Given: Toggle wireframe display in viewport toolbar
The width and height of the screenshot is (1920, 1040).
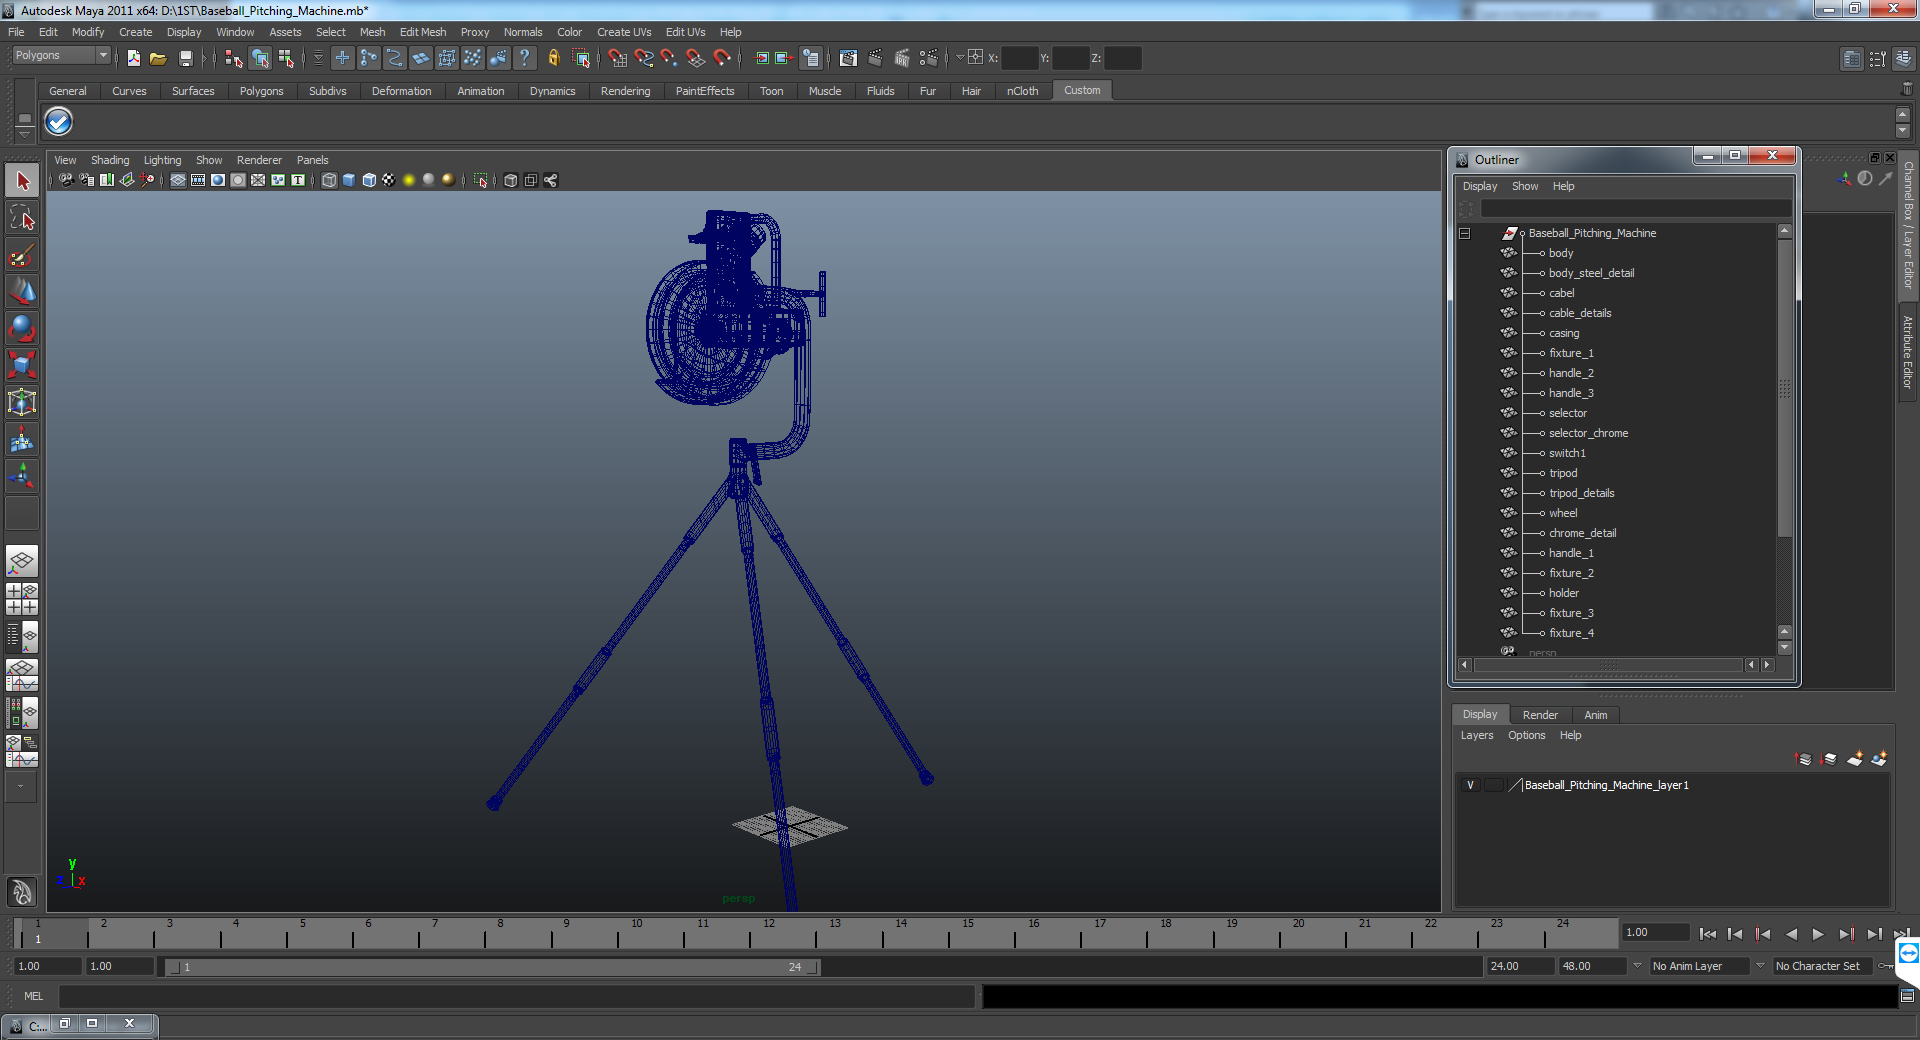Looking at the screenshot, I should pos(329,180).
